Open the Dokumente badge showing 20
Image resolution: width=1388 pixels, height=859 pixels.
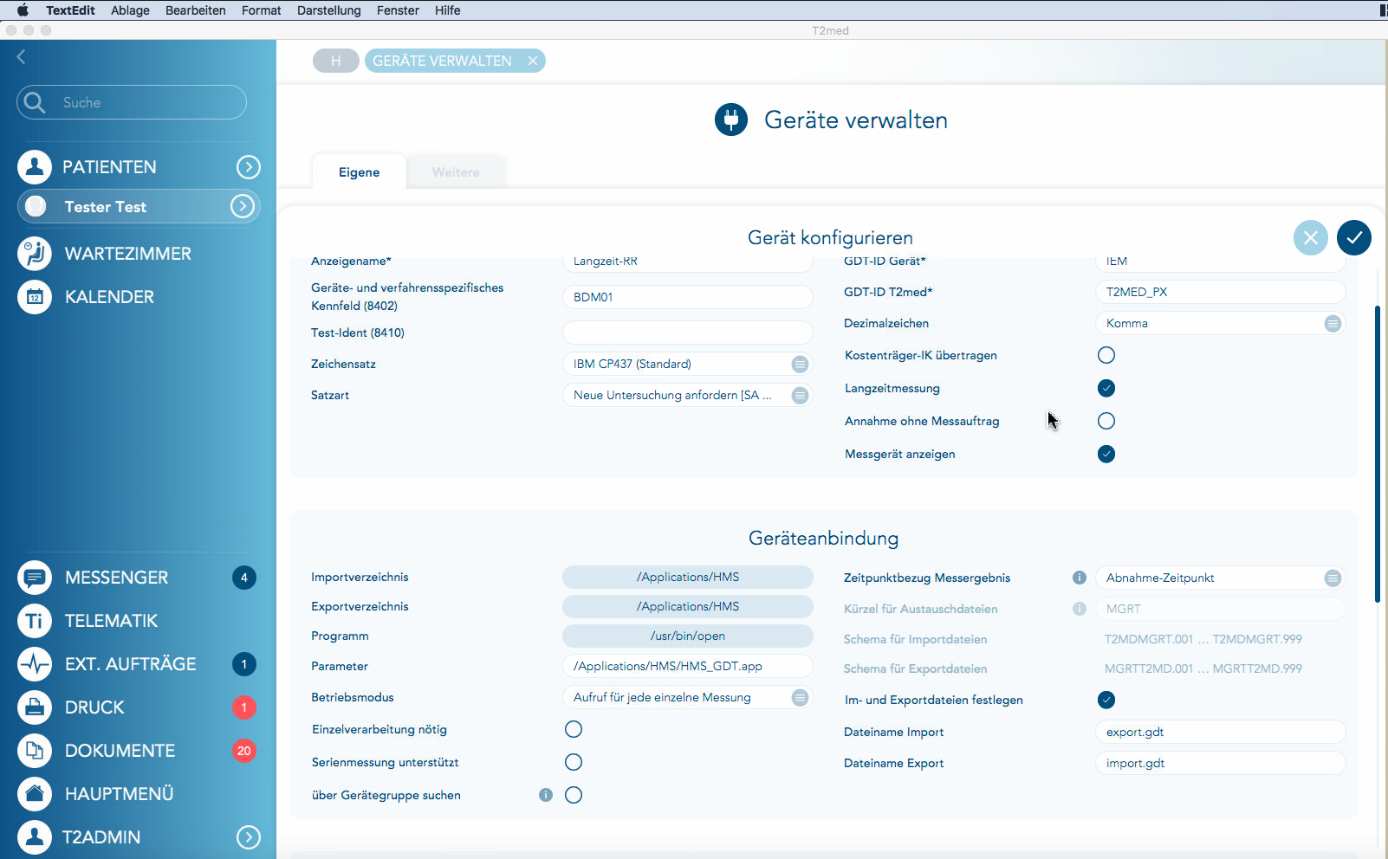244,751
